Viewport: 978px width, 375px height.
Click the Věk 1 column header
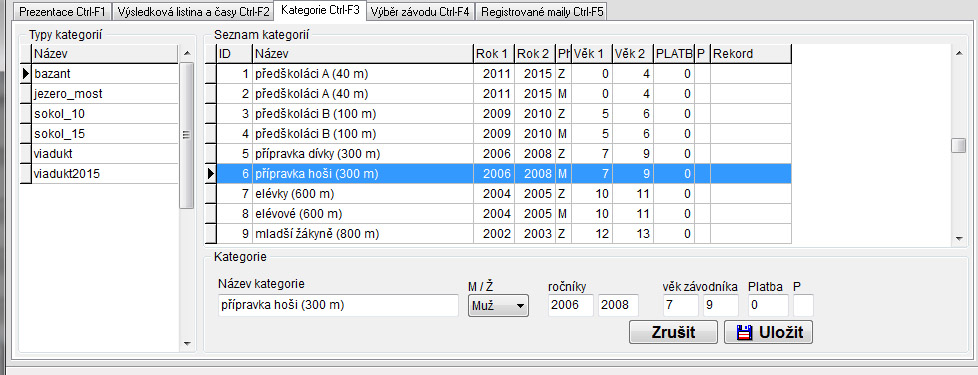point(591,54)
